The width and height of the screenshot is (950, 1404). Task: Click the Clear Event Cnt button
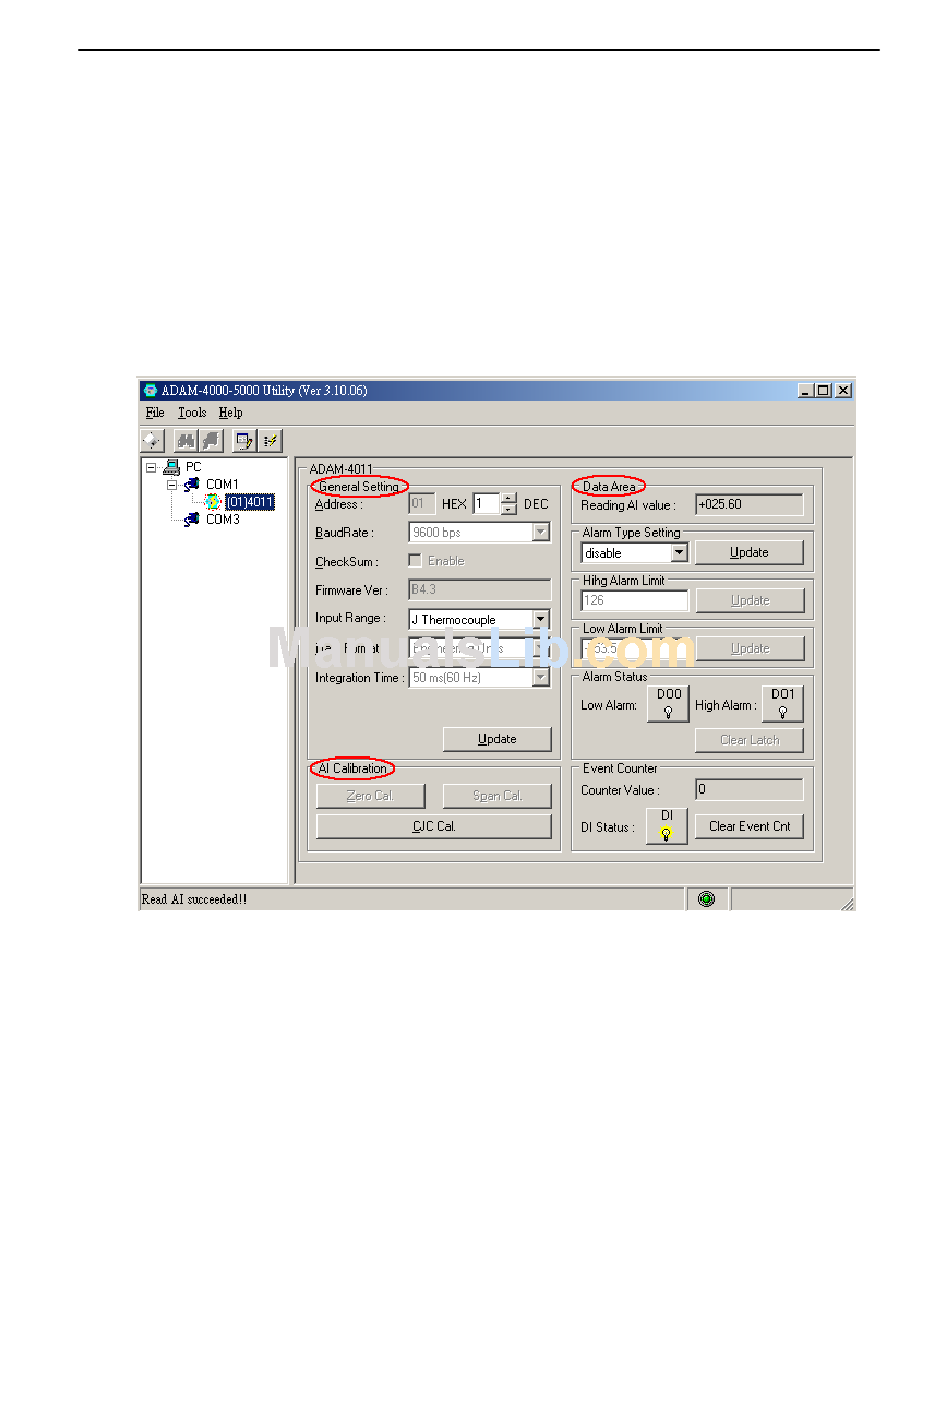point(750,826)
